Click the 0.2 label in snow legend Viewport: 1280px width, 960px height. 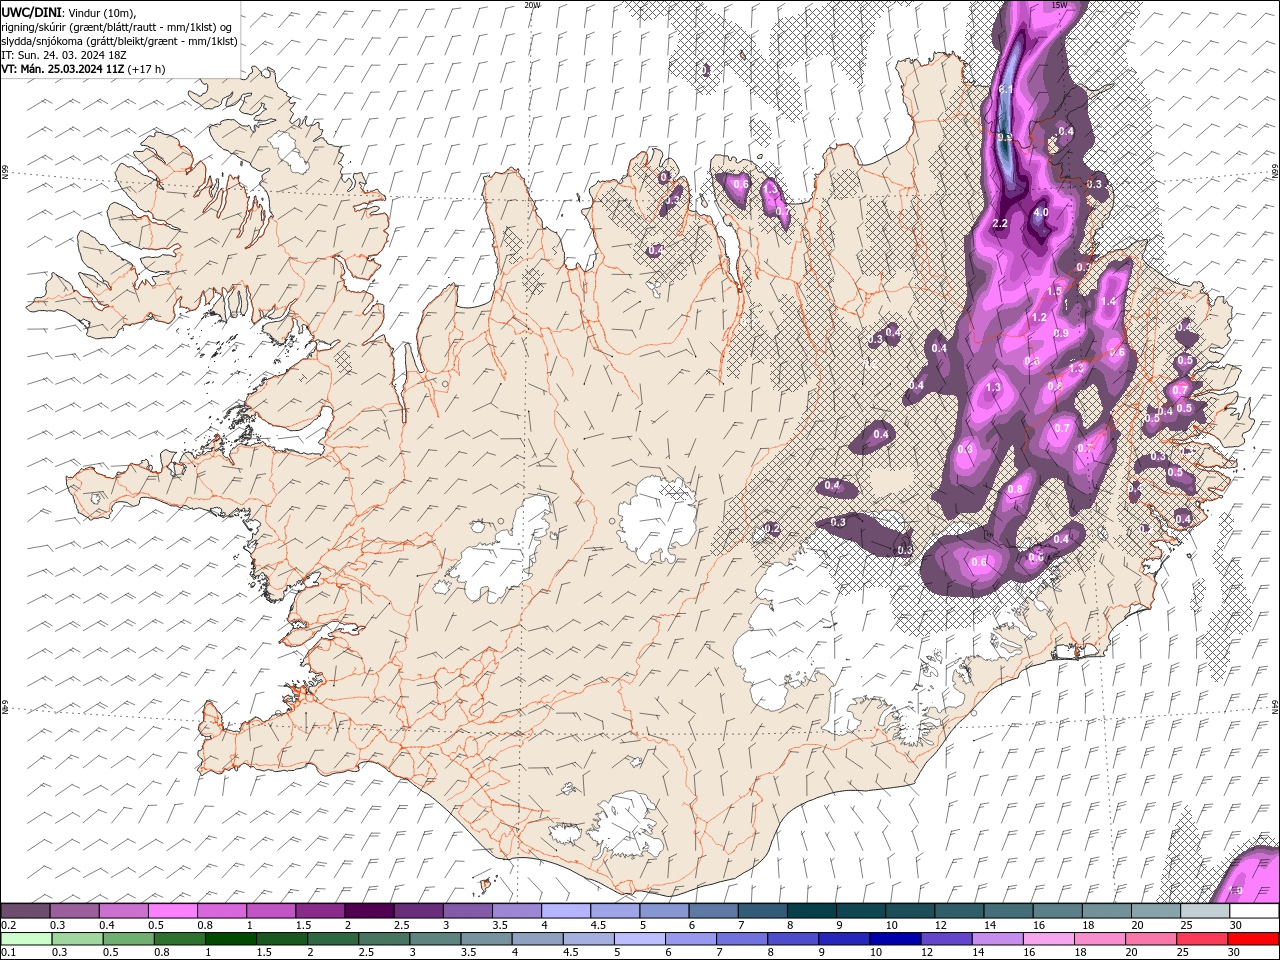(8, 925)
